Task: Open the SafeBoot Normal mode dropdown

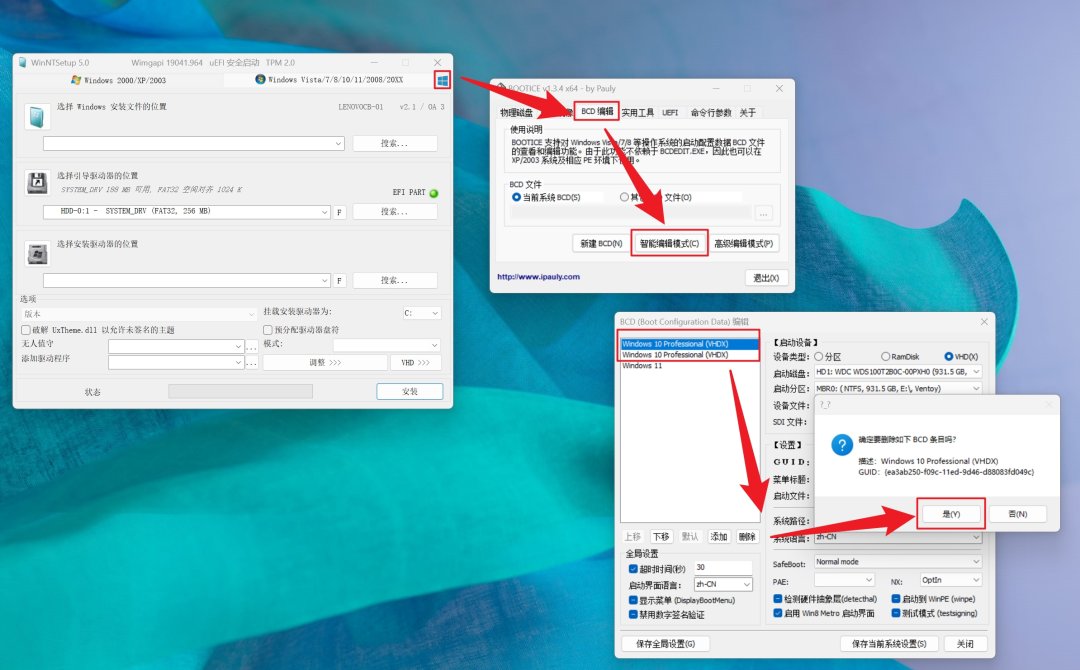Action: point(897,562)
